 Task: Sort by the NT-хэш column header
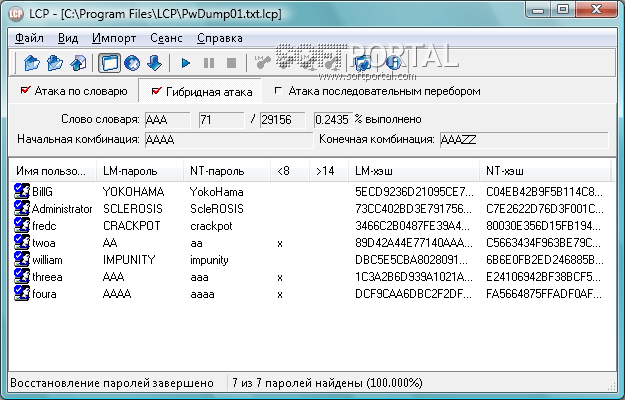click(545, 171)
